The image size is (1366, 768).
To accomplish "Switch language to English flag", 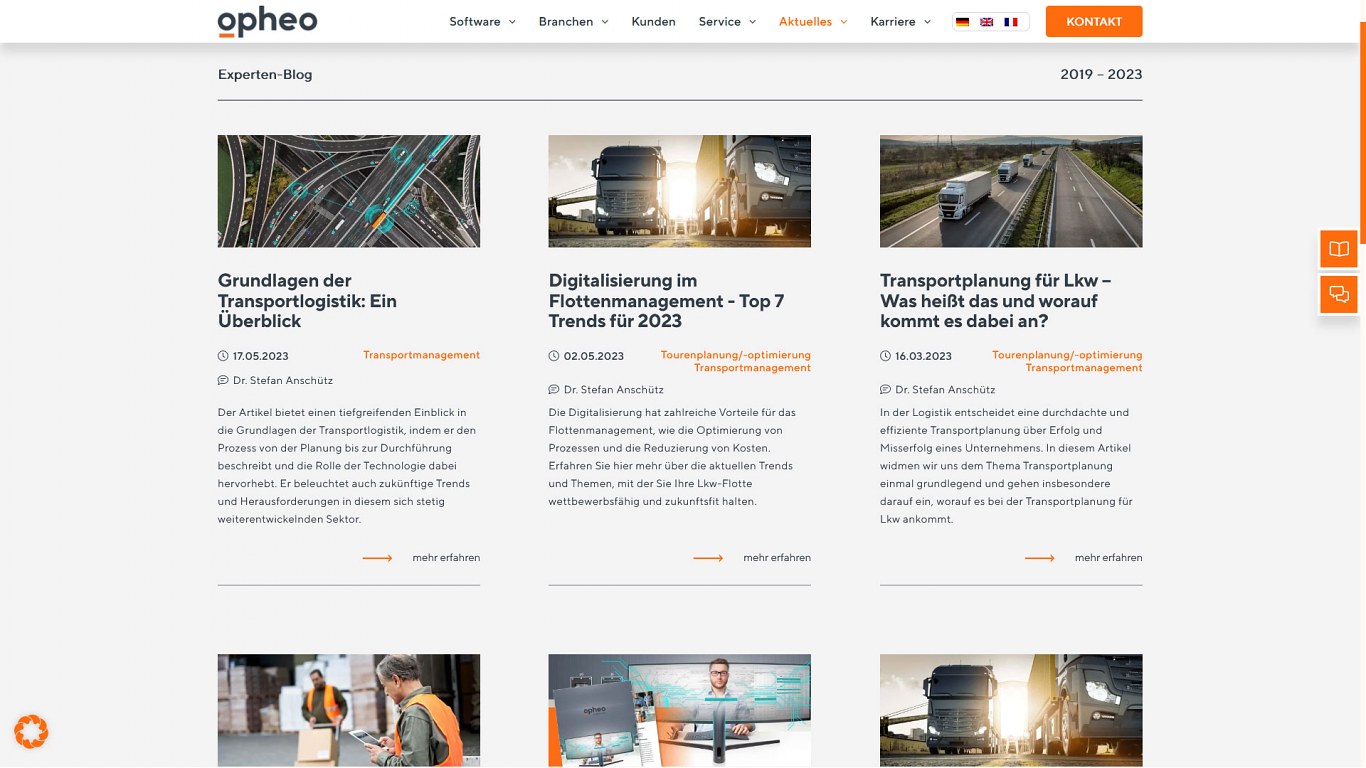I will [986, 22].
